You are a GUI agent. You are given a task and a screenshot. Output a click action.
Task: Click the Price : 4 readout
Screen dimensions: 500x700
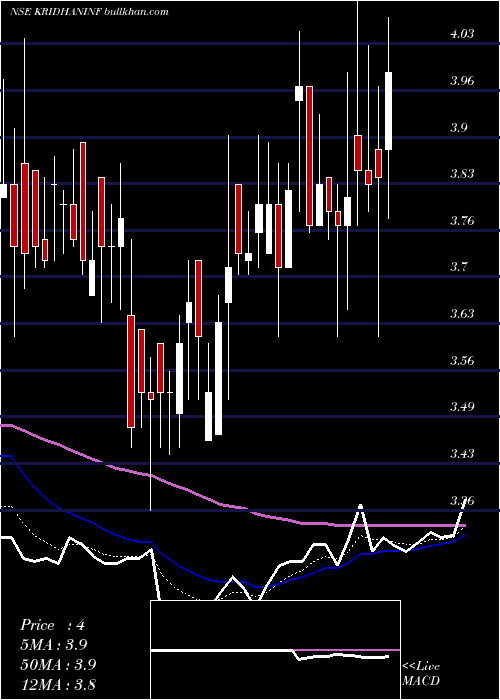pyautogui.click(x=52, y=625)
